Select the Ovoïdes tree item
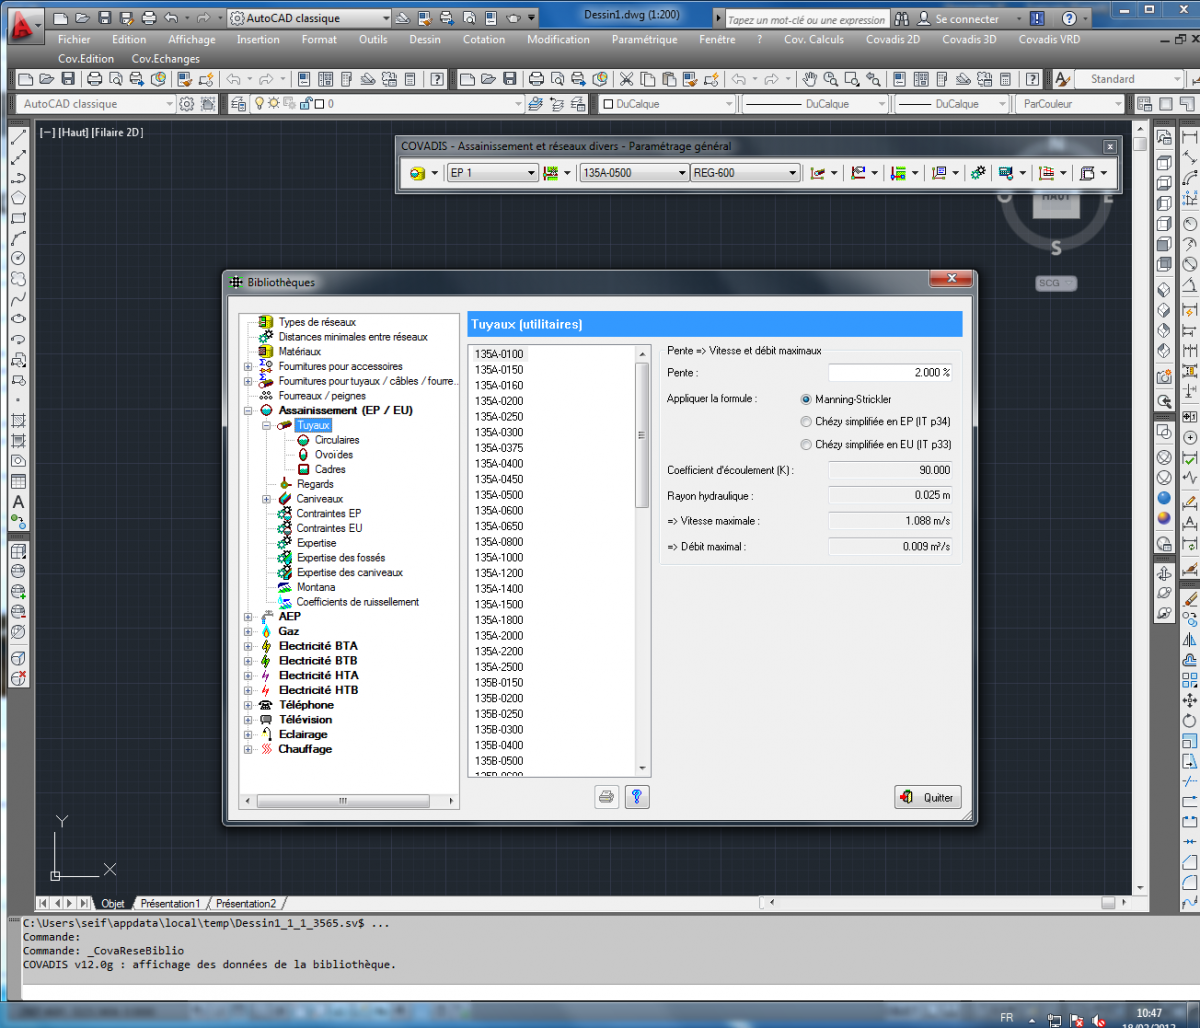This screenshot has width=1200, height=1028. [x=334, y=455]
